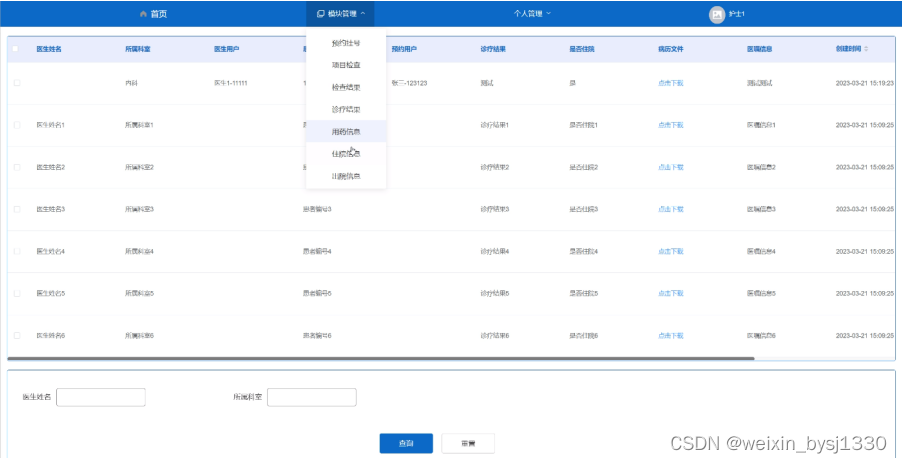Click 点击下载 in the 诊疗结果3 row
The image size is (902, 463).
(x=671, y=209)
